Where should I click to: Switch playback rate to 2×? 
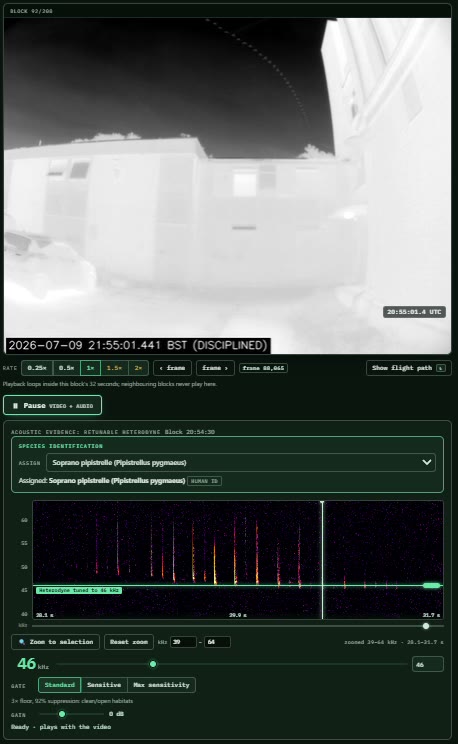pyautogui.click(x=138, y=368)
